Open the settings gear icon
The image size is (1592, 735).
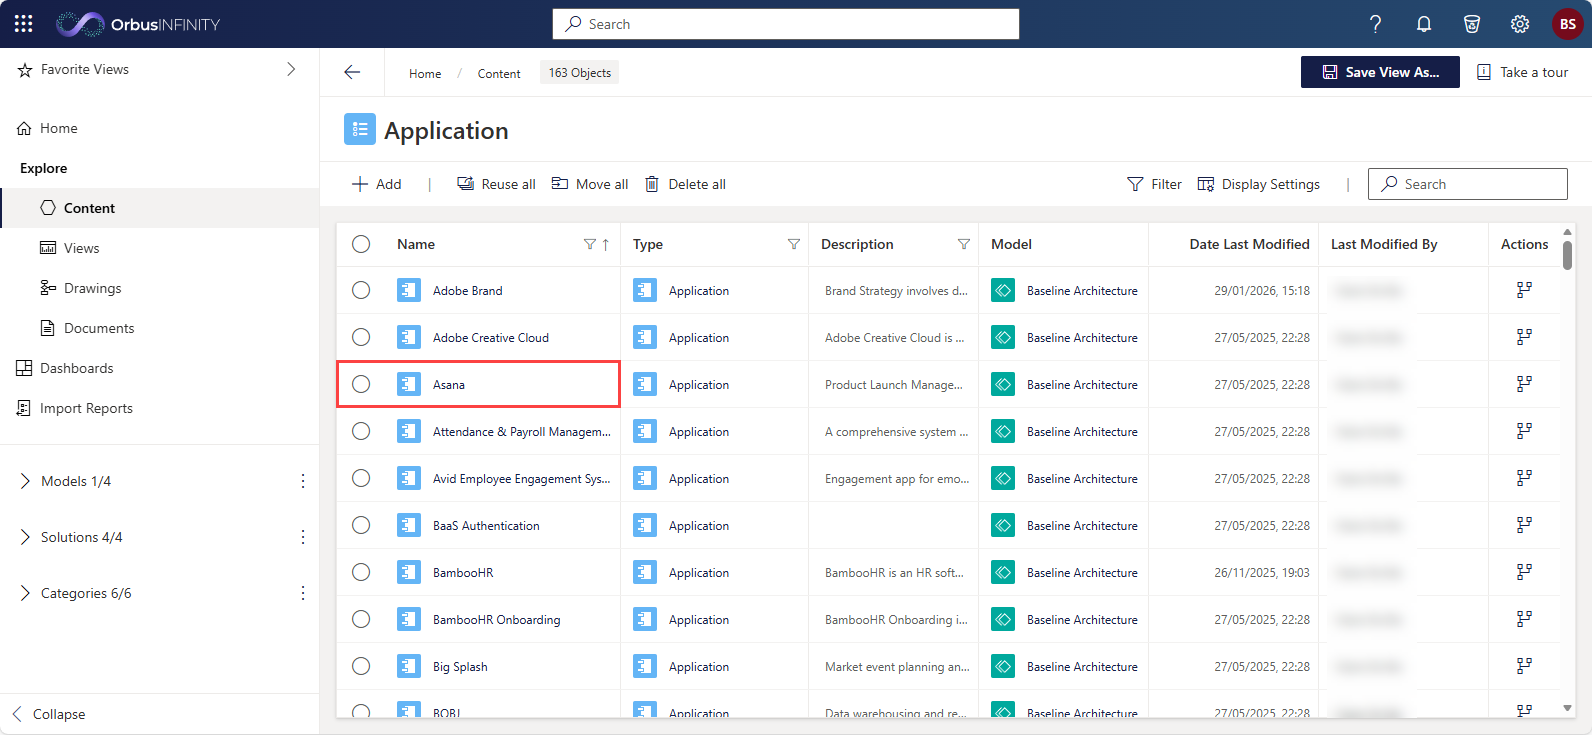tap(1520, 24)
